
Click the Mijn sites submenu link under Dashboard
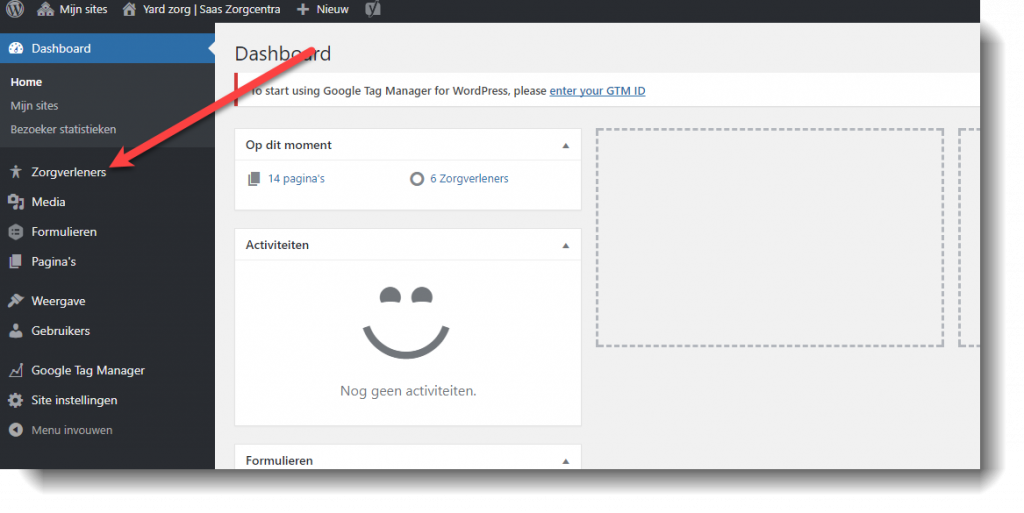coord(34,106)
